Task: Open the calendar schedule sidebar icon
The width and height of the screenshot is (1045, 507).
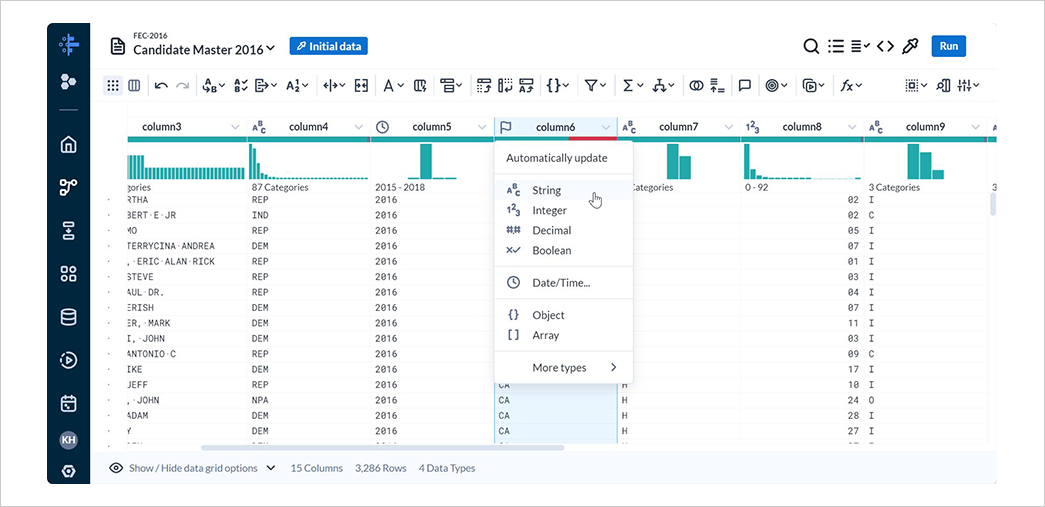Action: tap(68, 403)
